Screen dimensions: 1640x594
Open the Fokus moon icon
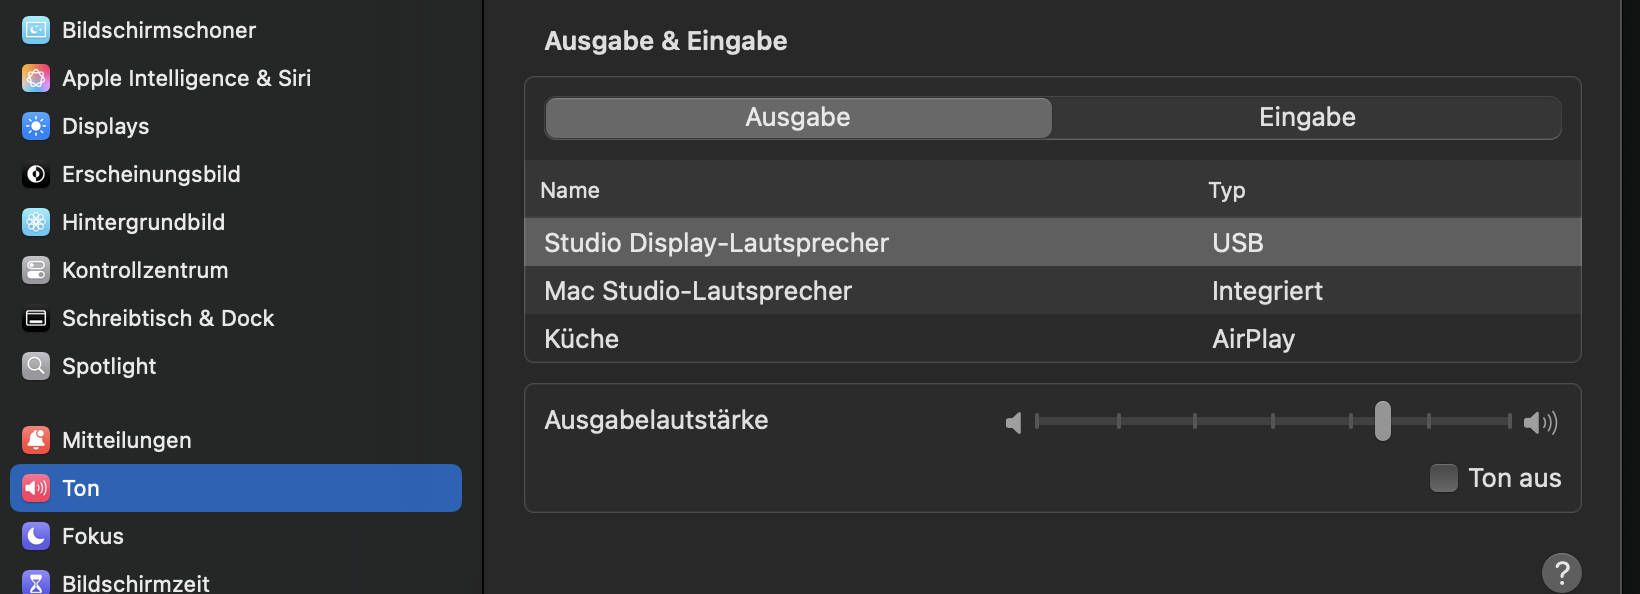[x=36, y=536]
